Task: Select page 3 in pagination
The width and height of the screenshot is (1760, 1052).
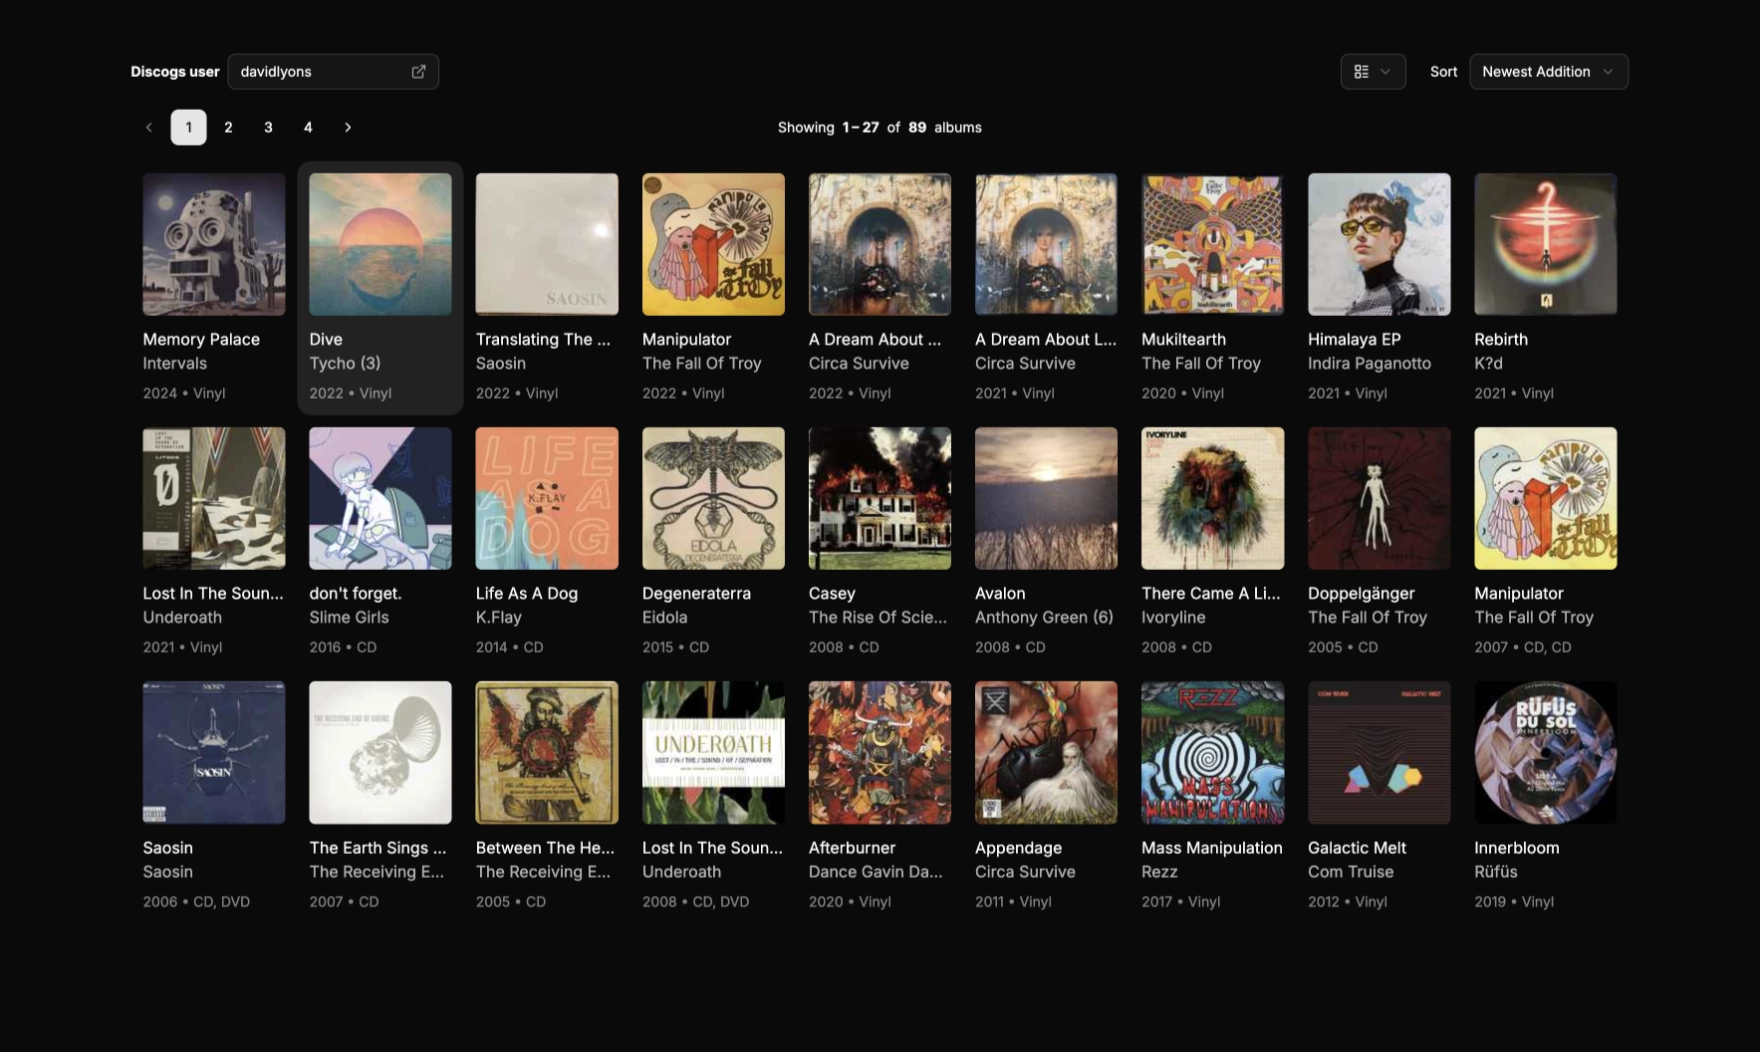Action: click(268, 127)
